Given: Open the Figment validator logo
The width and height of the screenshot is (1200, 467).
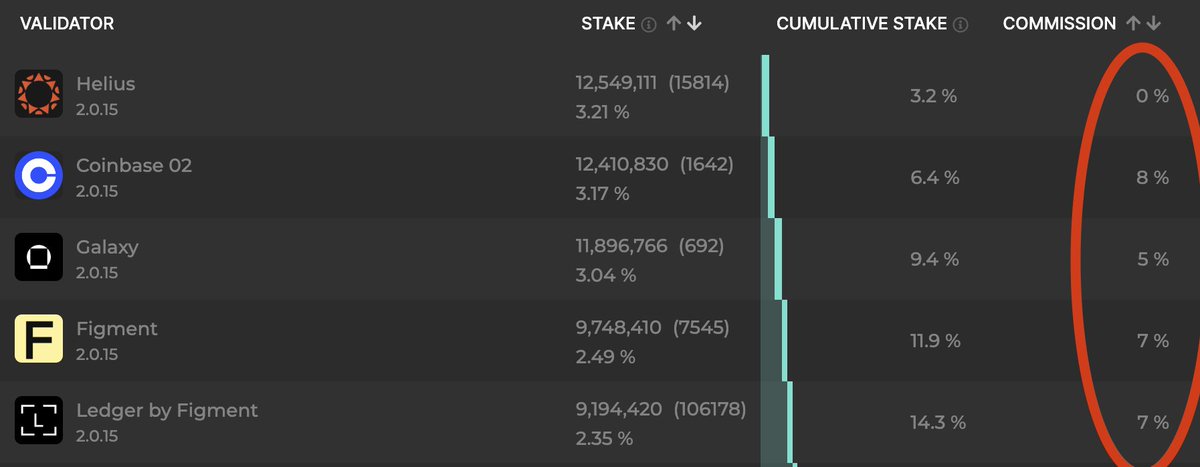Looking at the screenshot, I should coord(39,340).
